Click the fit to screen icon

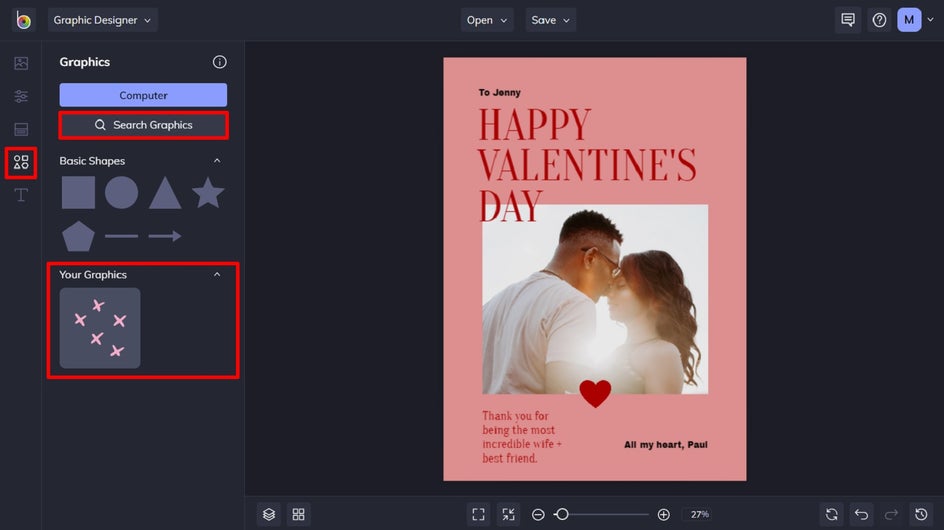click(479, 514)
